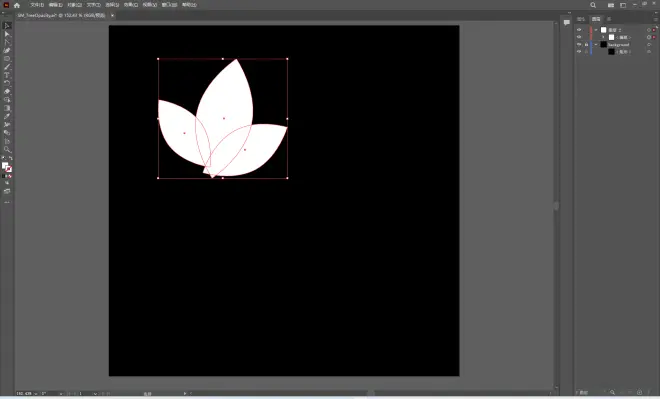Viewport: 660px width, 399px height.
Task: Open the Edit menu (编辑)
Action: [x=56, y=5]
